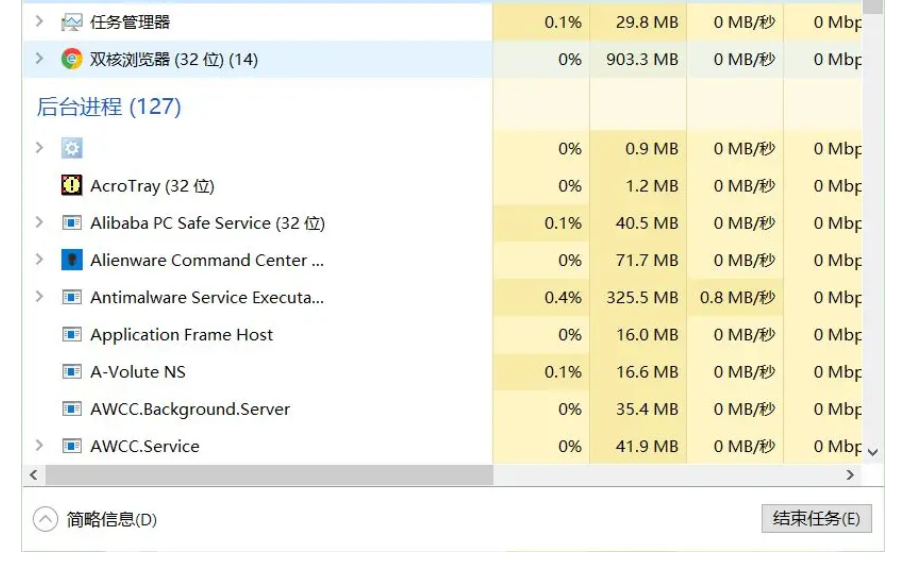Click the AWCC.Service process icon
The image size is (903, 585).
click(71, 446)
